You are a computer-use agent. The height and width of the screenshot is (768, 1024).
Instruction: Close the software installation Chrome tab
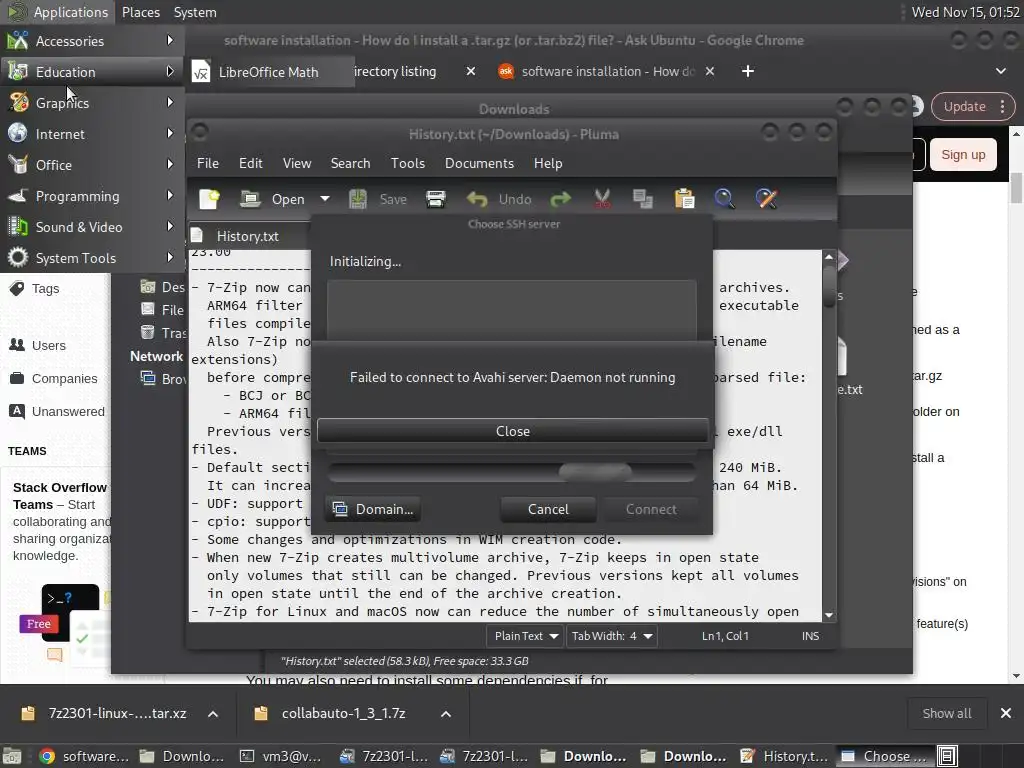710,71
